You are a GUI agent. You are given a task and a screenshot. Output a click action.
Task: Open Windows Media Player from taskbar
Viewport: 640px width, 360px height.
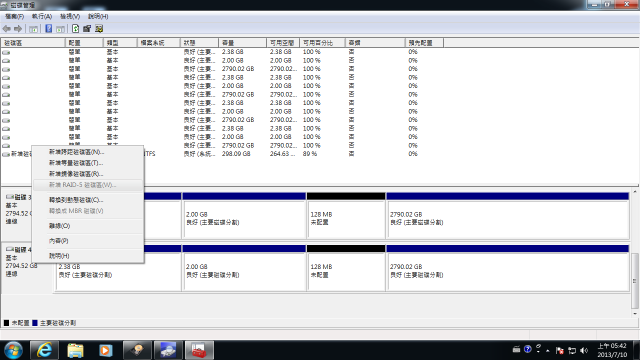coord(106,350)
